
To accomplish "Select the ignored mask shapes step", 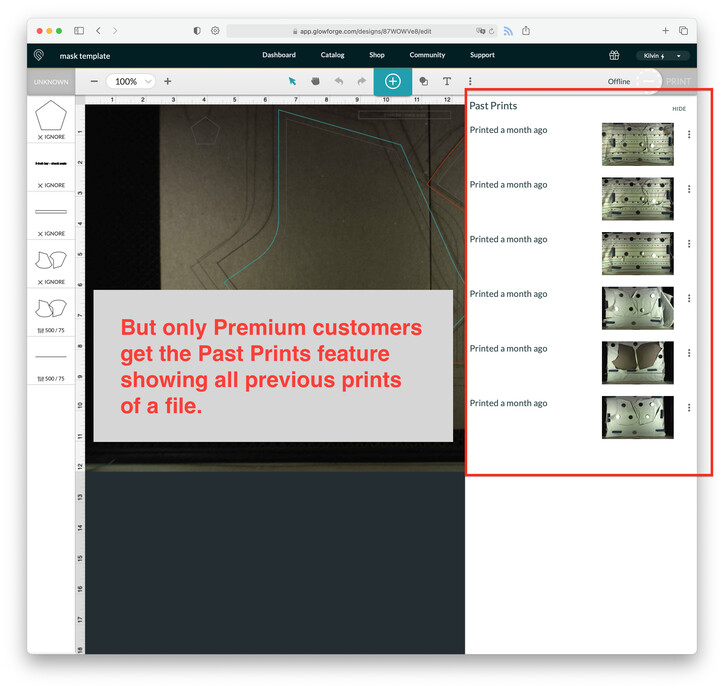I will (51, 264).
